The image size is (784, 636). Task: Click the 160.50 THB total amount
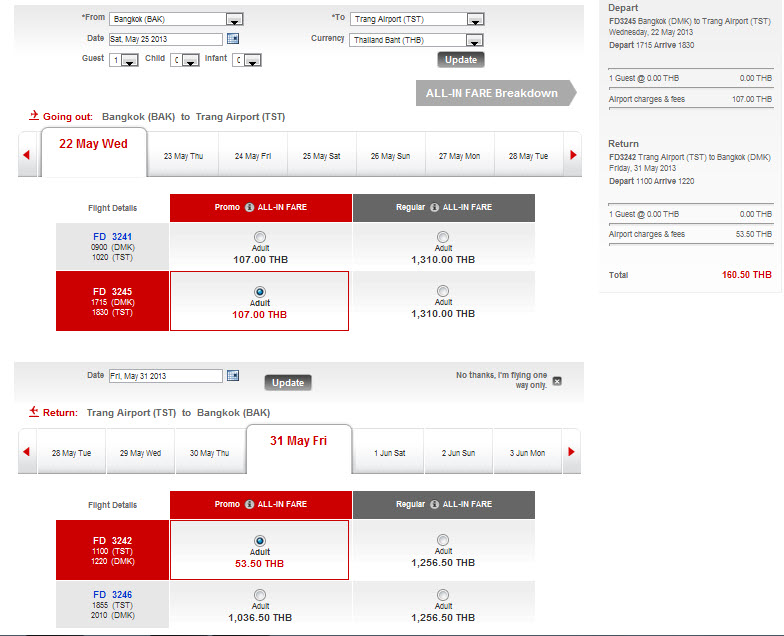(746, 274)
